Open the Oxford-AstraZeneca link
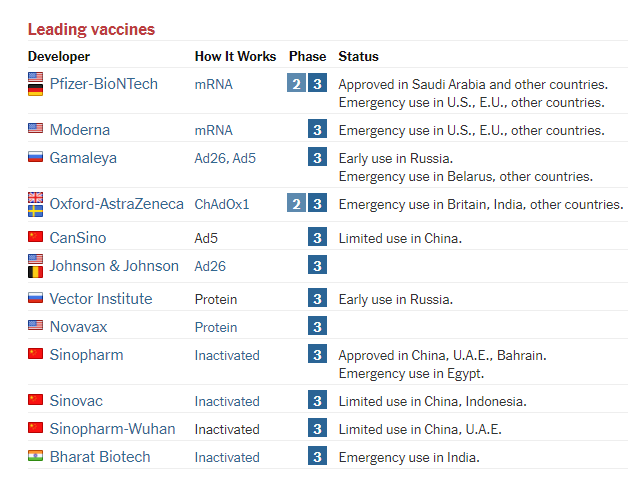This screenshot has height=490, width=628. (116, 204)
